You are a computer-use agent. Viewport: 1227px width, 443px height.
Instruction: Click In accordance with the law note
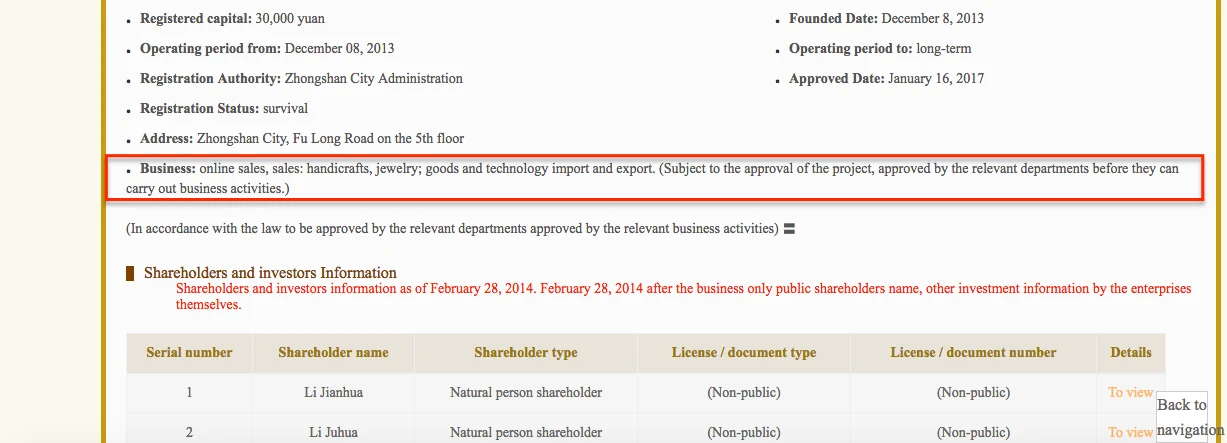452,229
